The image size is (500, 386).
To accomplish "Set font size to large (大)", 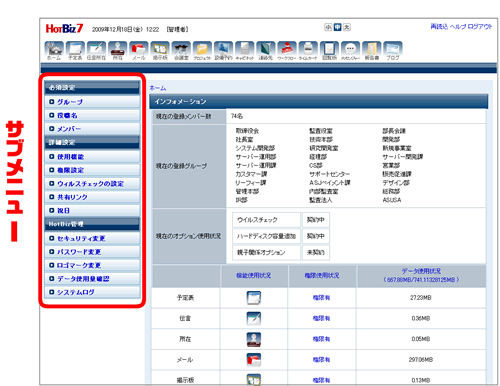I will tap(347, 27).
